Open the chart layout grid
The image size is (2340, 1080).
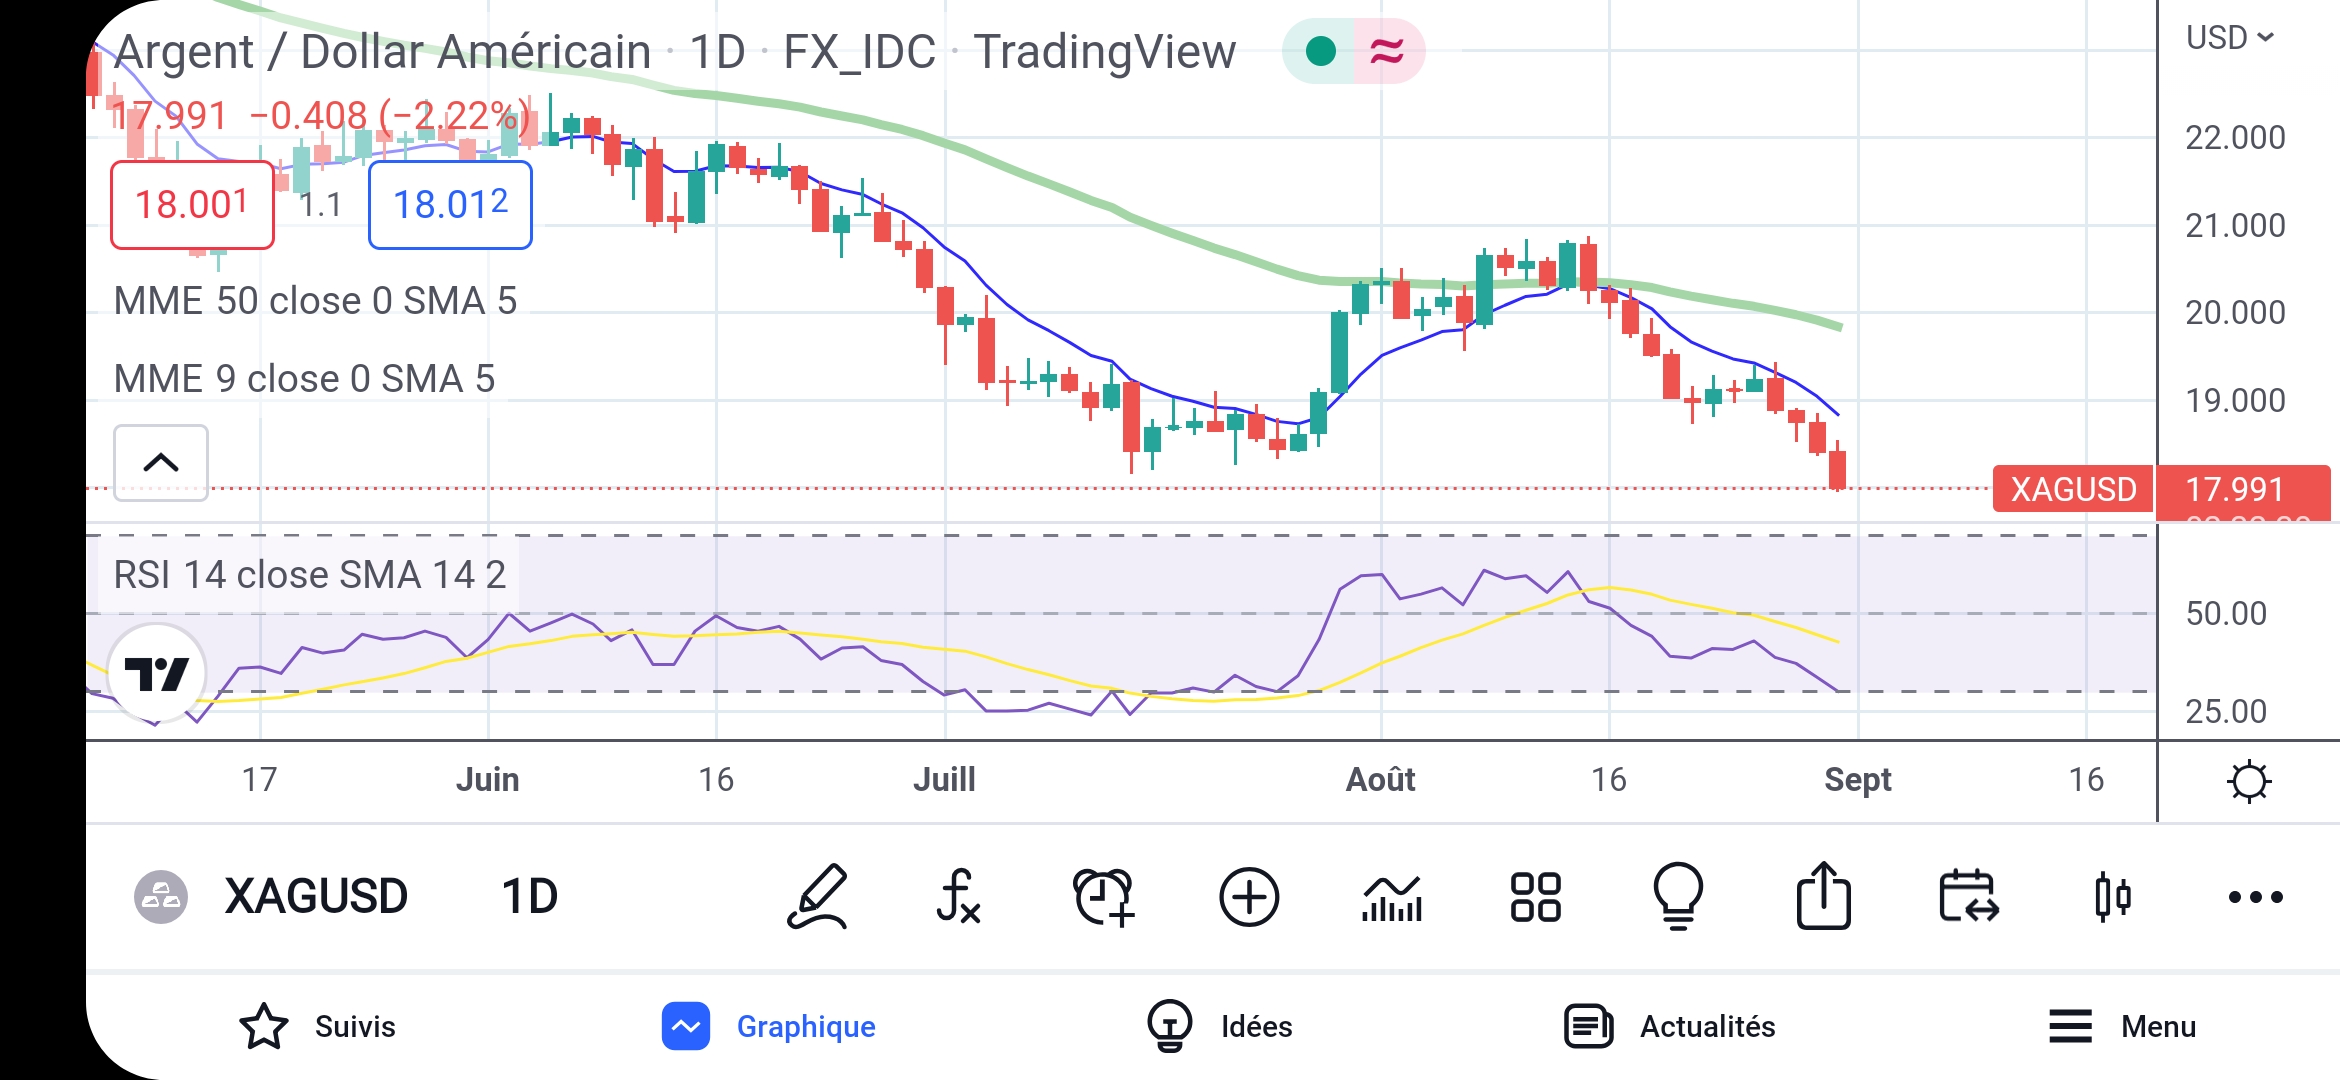[1535, 896]
